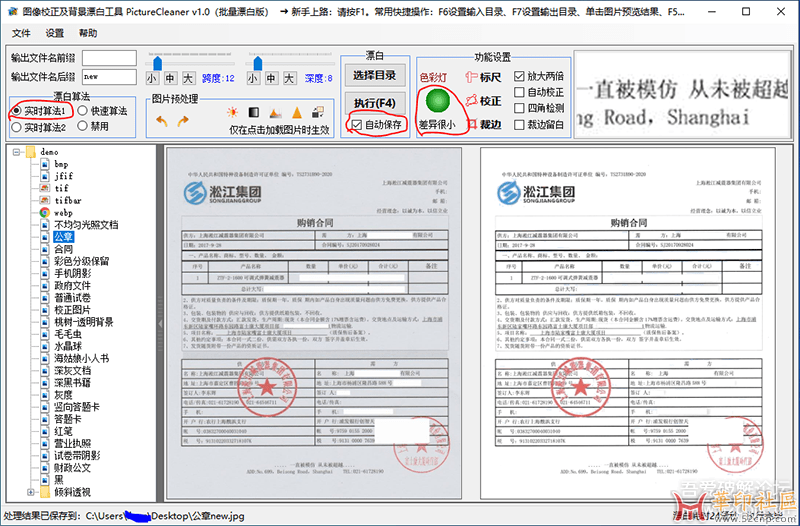Select 政府文件 in the file tree

click(x=72, y=286)
